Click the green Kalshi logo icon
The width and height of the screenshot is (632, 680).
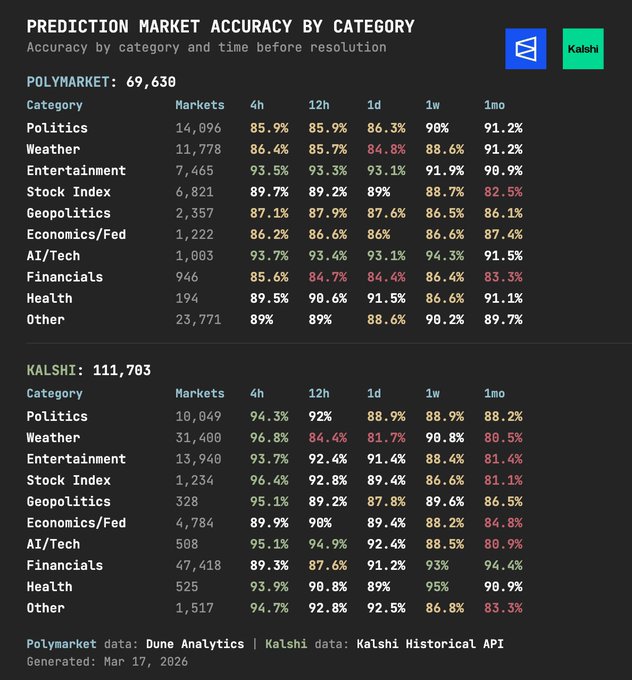click(583, 49)
